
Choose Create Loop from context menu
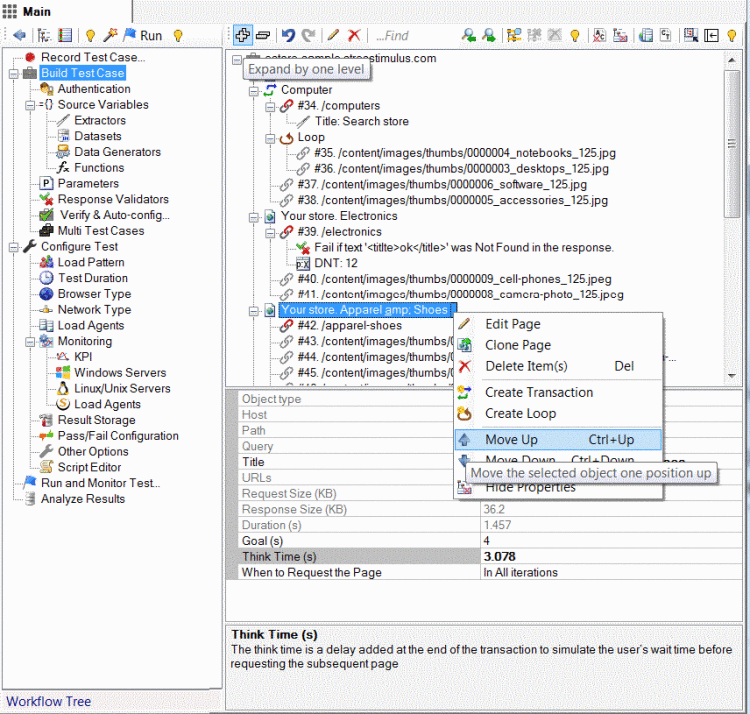point(520,413)
